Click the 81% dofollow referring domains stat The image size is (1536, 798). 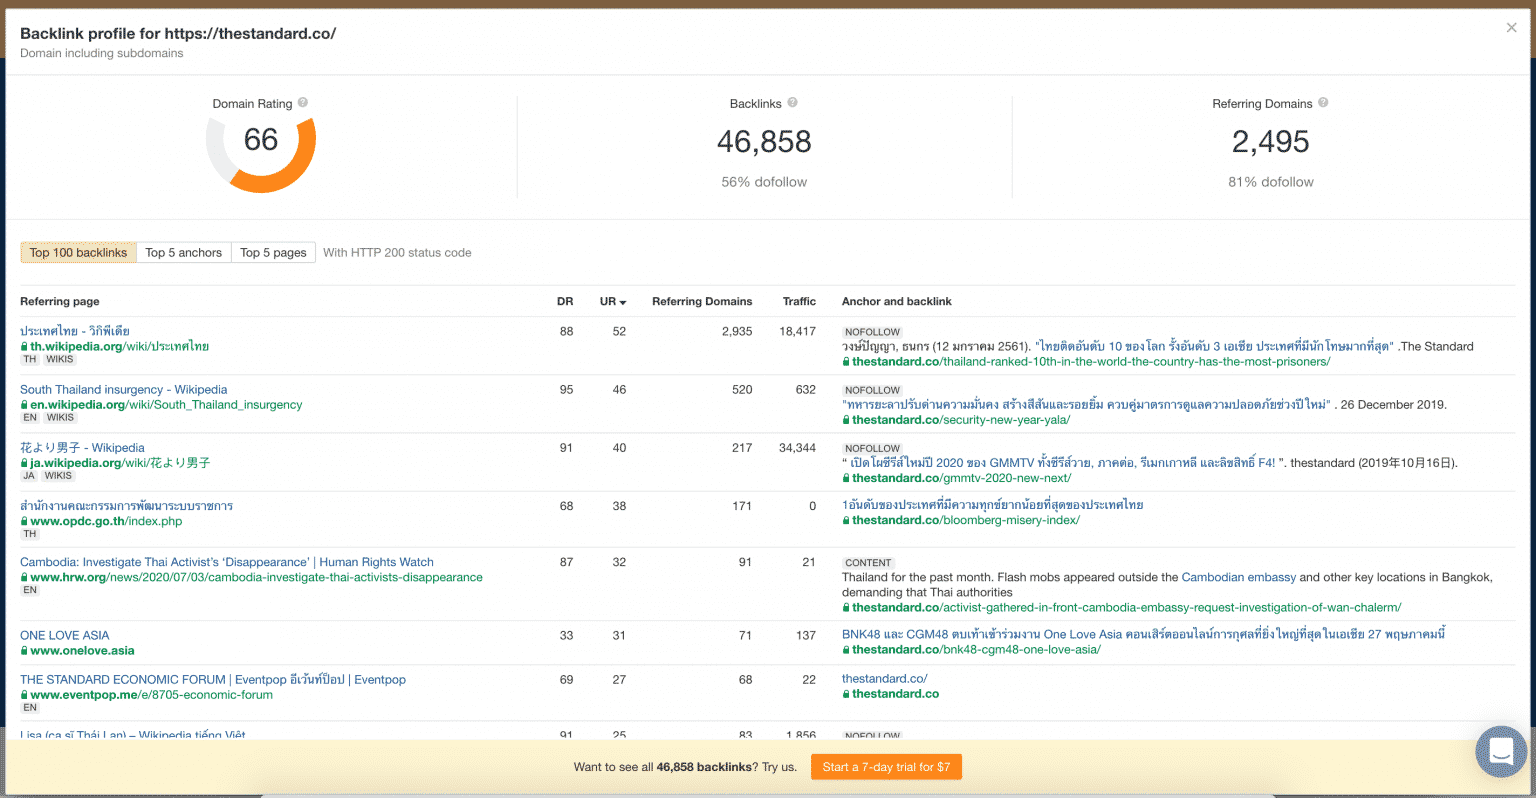coord(1271,182)
